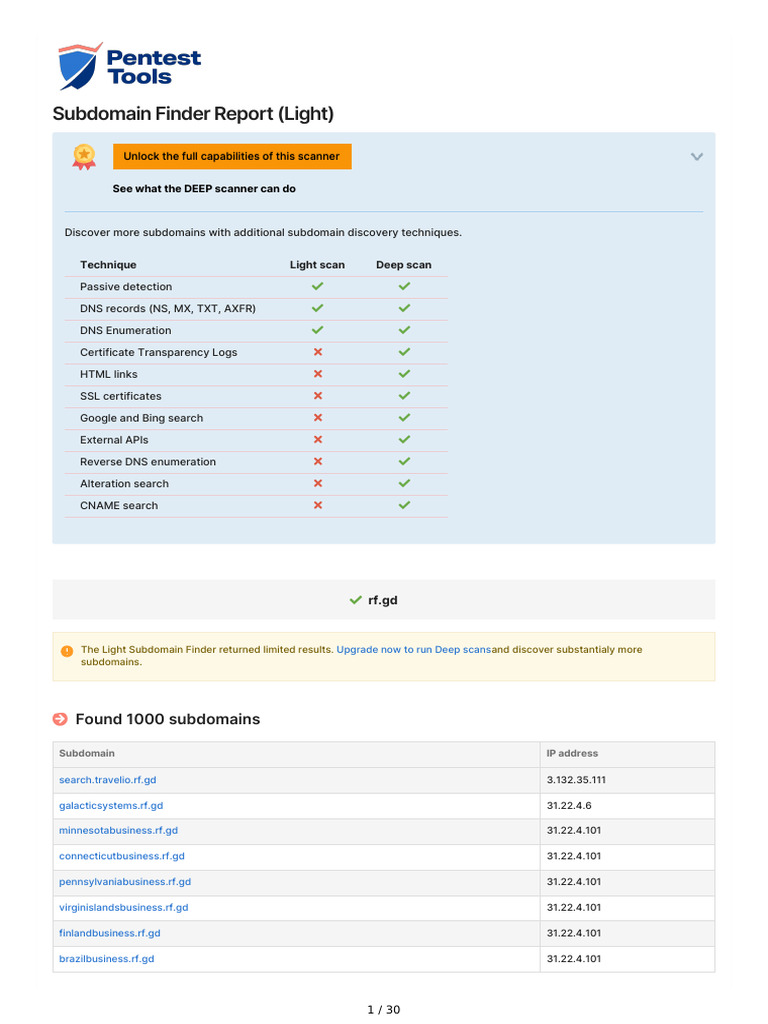Click Light scan checkmark for DNS records row
The height and width of the screenshot is (1024, 768).
click(x=317, y=308)
